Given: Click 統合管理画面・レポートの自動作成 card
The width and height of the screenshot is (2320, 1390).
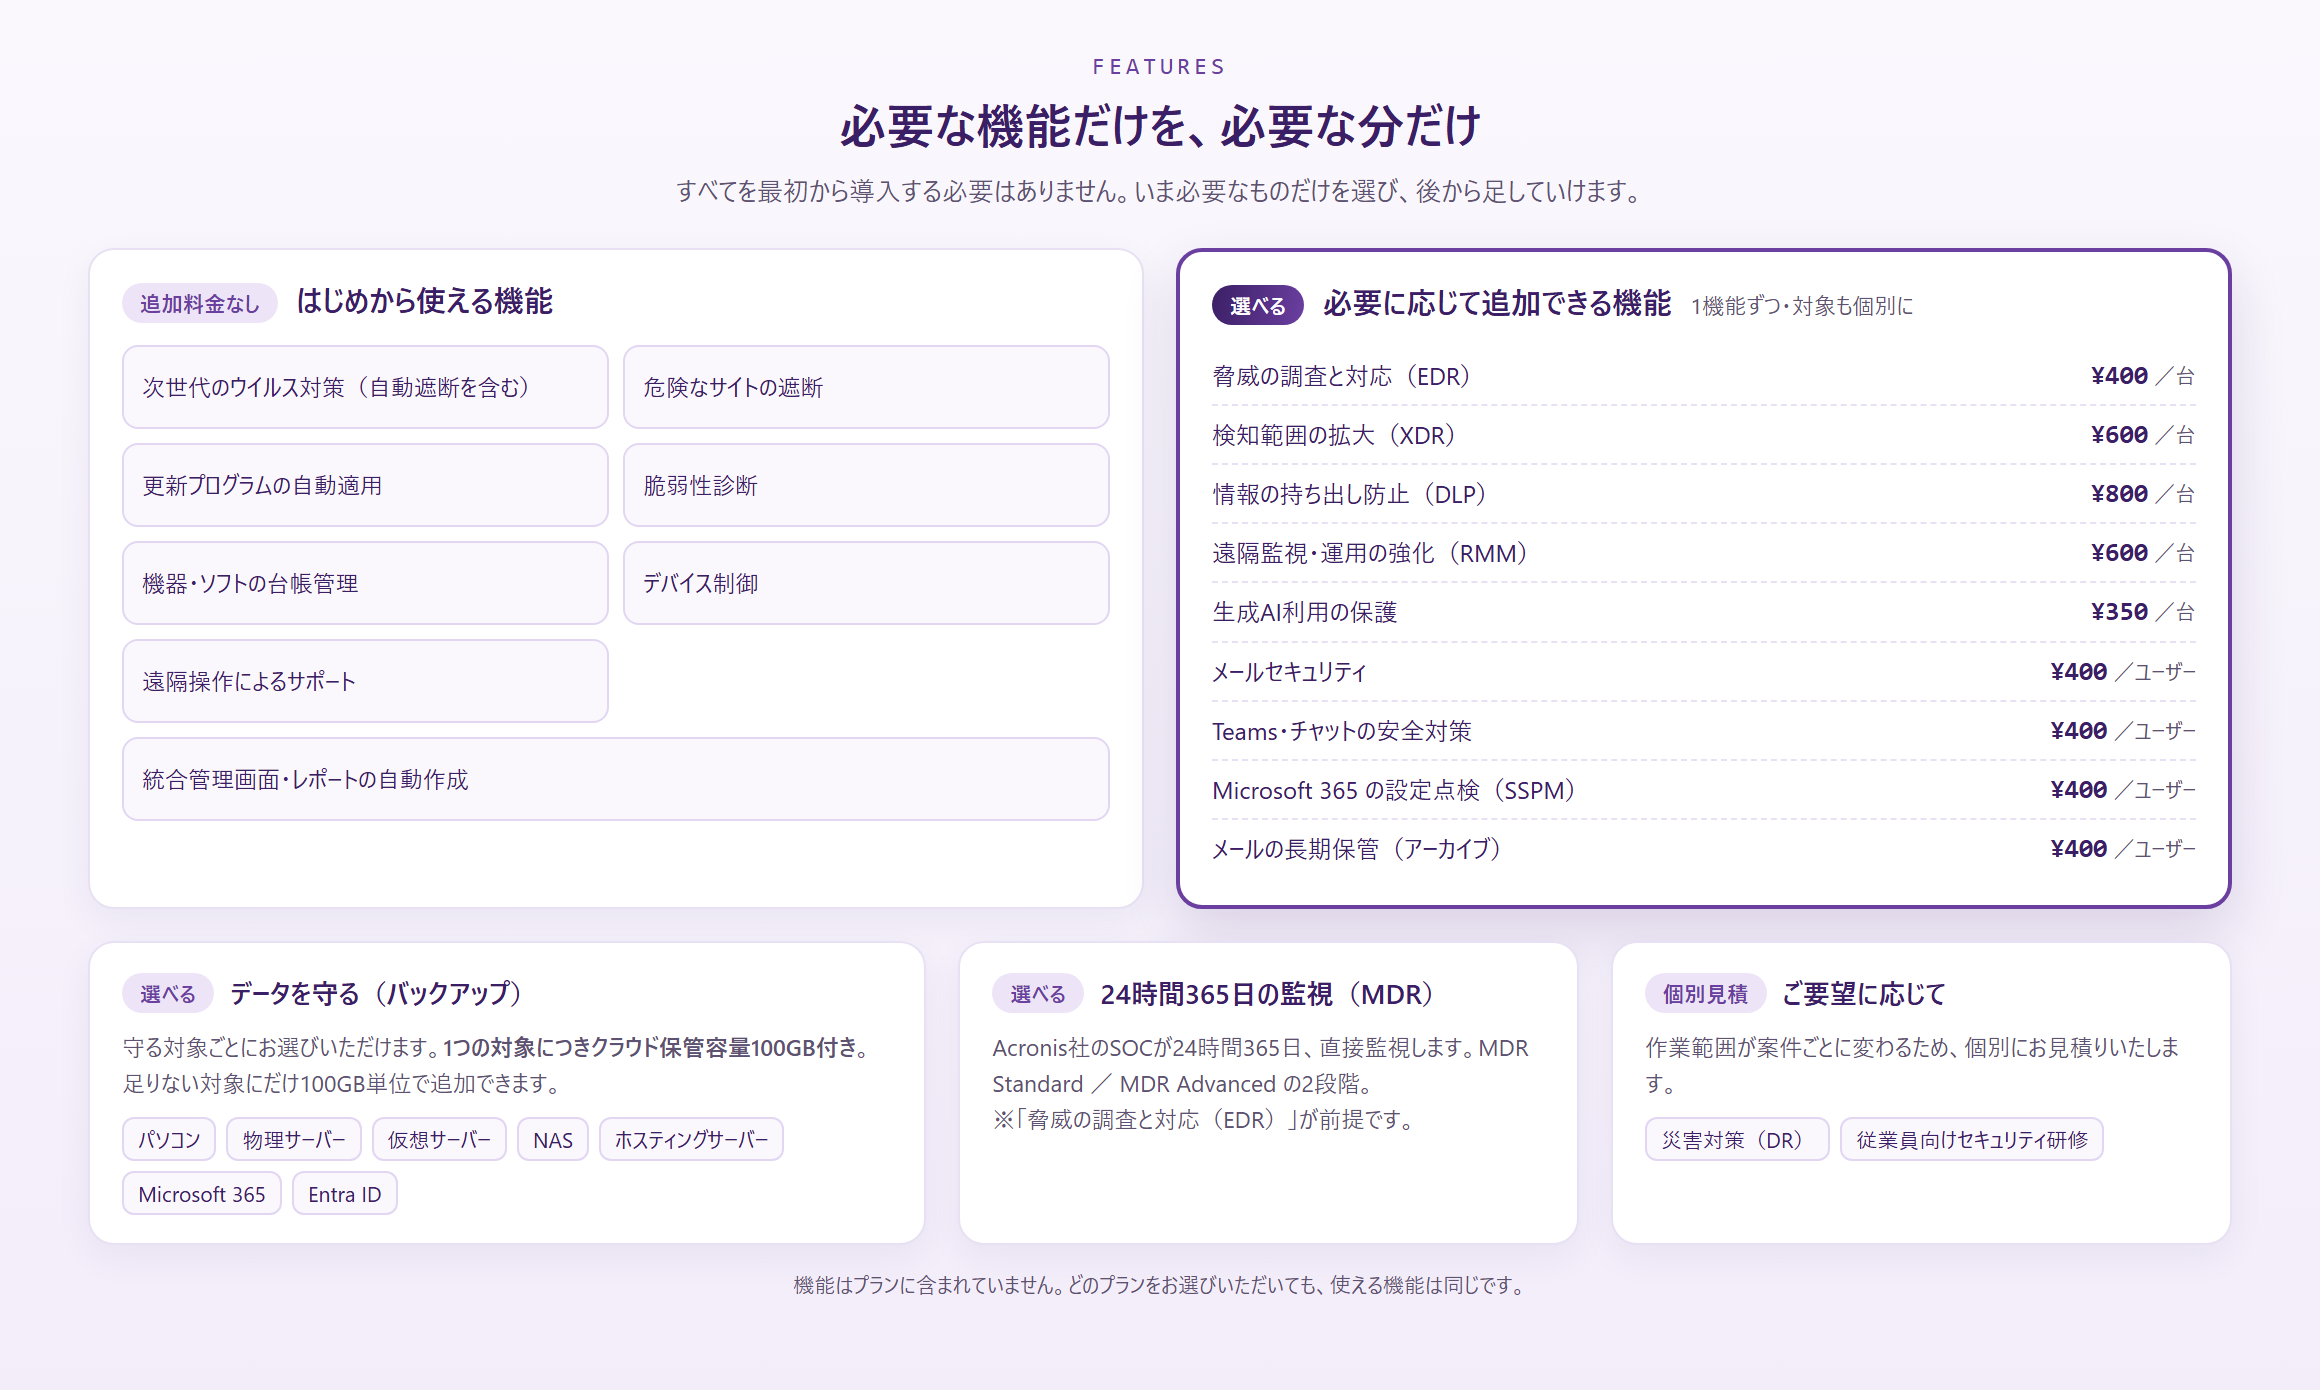Looking at the screenshot, I should pyautogui.click(x=616, y=779).
